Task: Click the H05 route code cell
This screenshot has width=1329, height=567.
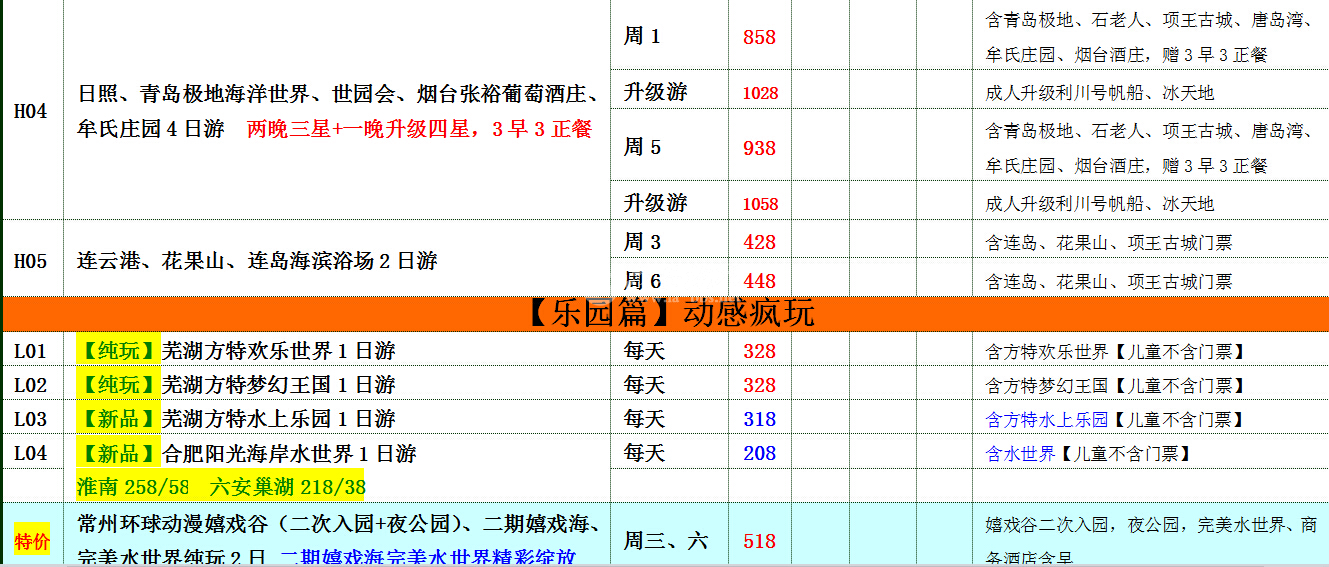Action: tap(31, 261)
